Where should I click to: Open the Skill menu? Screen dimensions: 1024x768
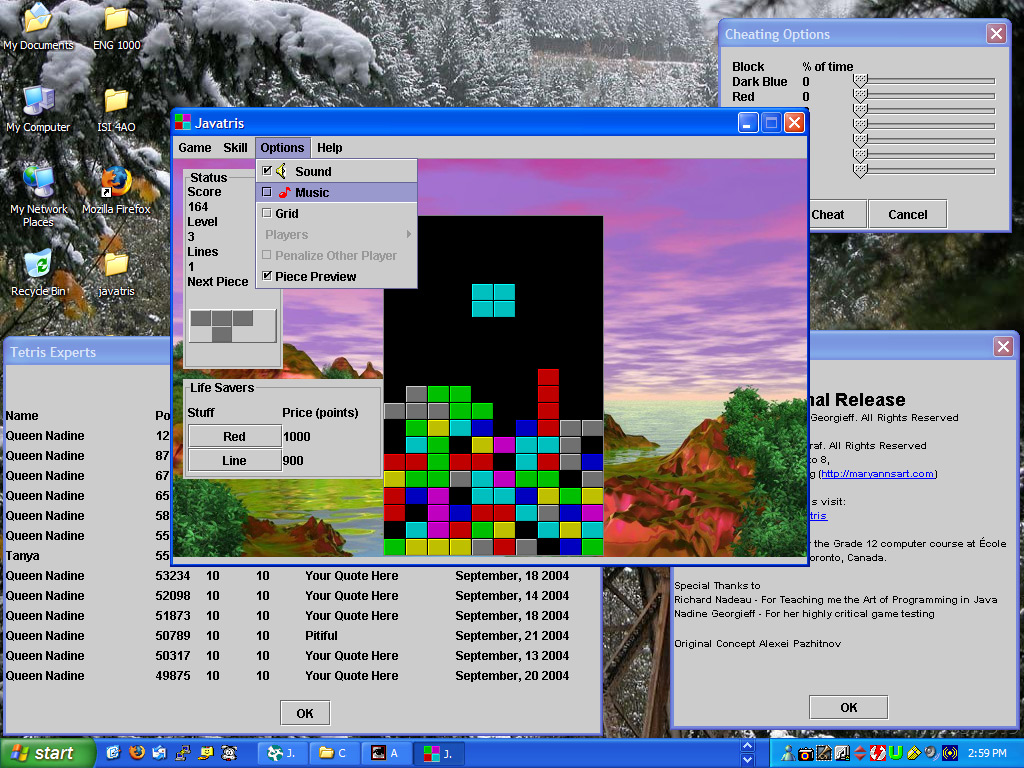click(235, 148)
